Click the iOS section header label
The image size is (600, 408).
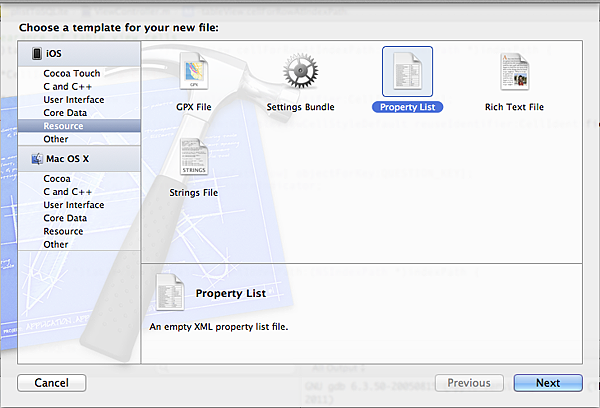(54, 54)
